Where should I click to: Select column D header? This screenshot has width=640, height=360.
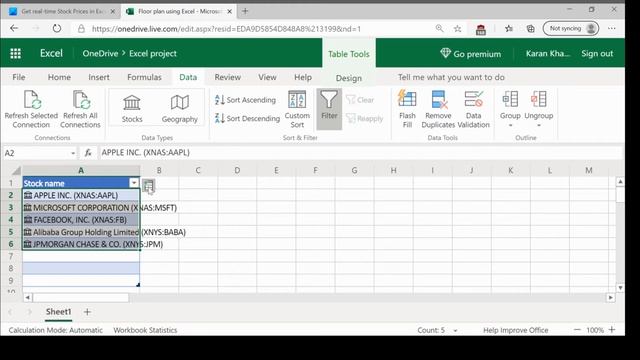[x=237, y=170]
